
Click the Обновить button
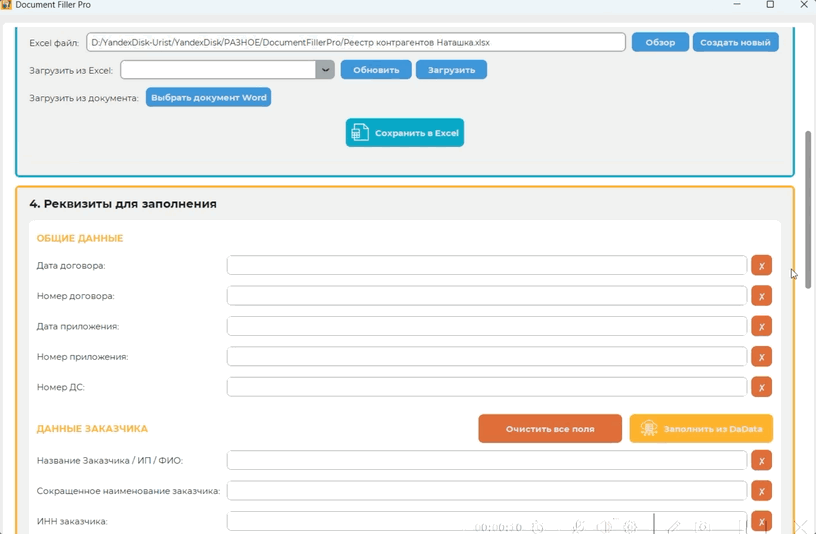(x=376, y=70)
